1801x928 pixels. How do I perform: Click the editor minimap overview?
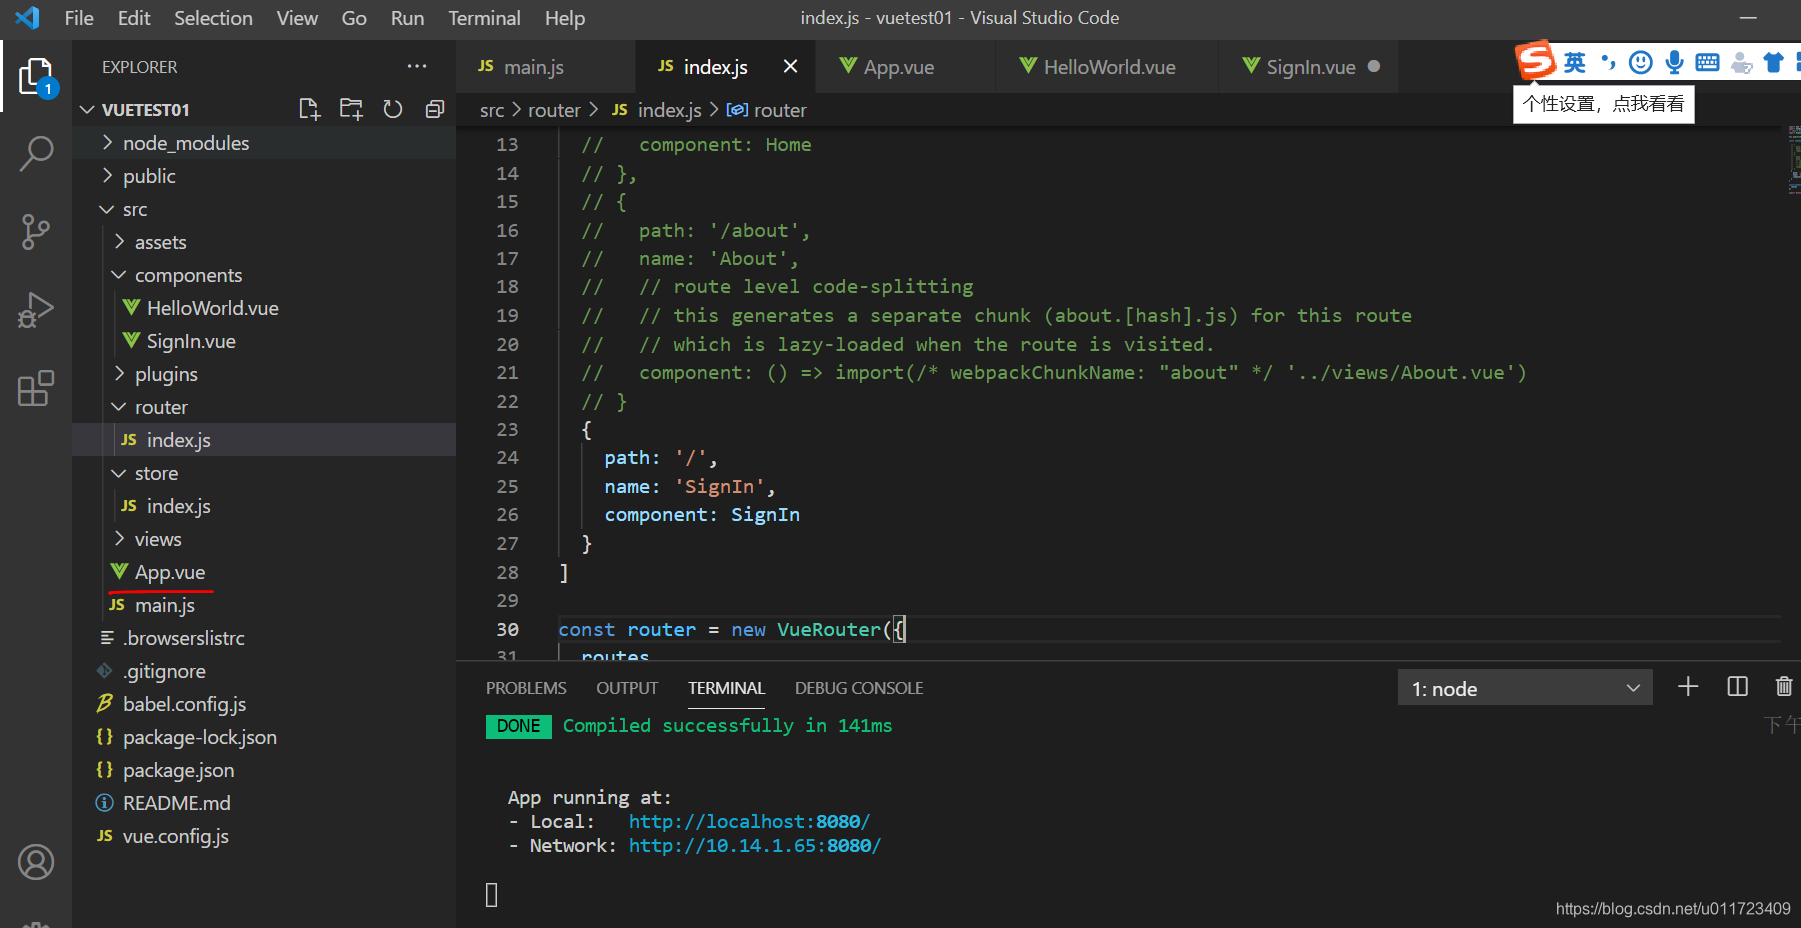pos(1794,160)
